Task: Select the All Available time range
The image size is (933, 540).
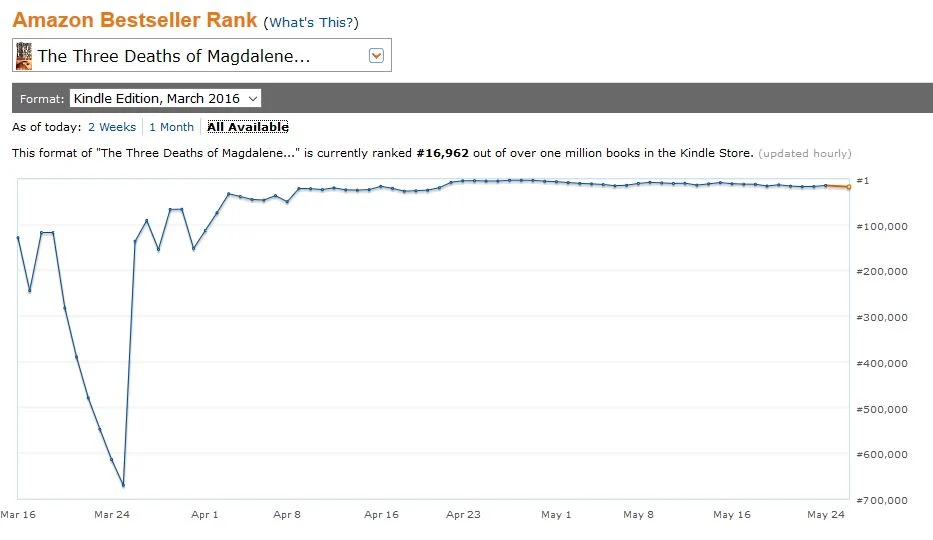Action: 248,127
